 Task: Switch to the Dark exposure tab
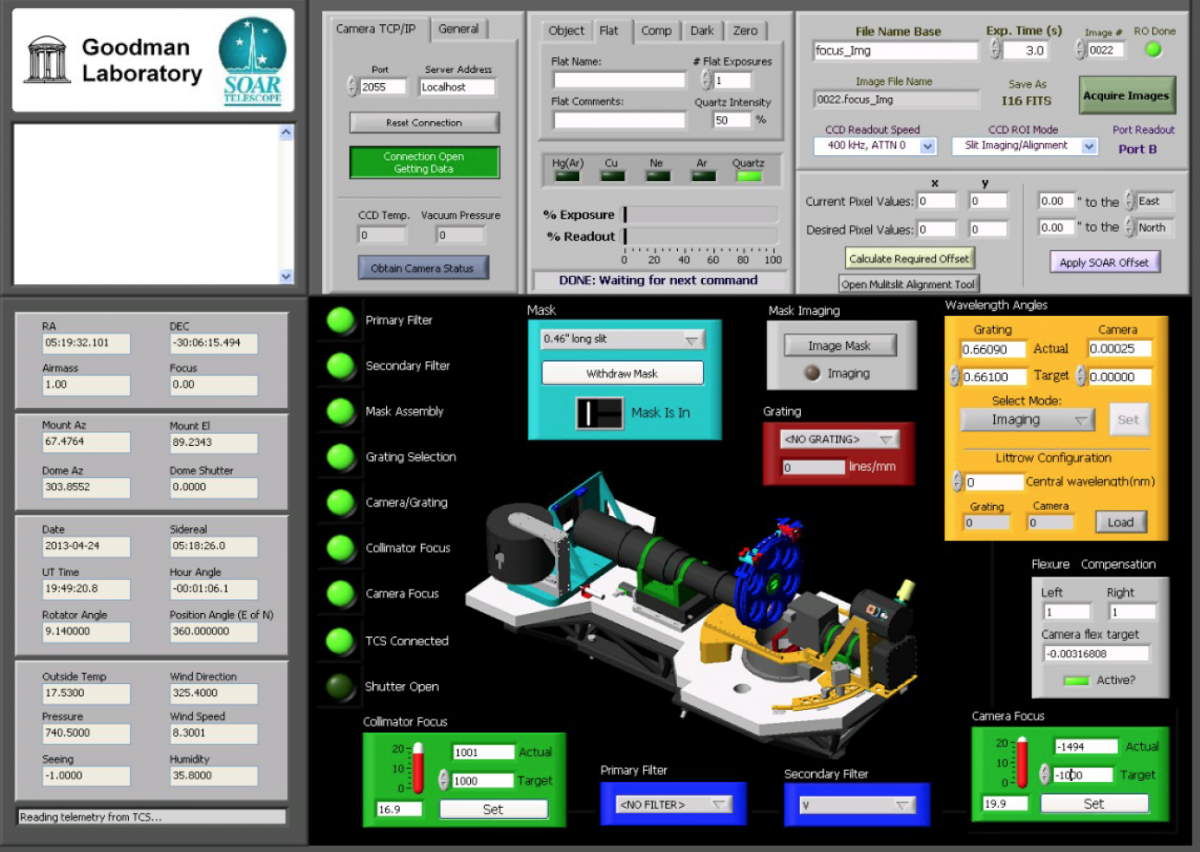coord(702,30)
